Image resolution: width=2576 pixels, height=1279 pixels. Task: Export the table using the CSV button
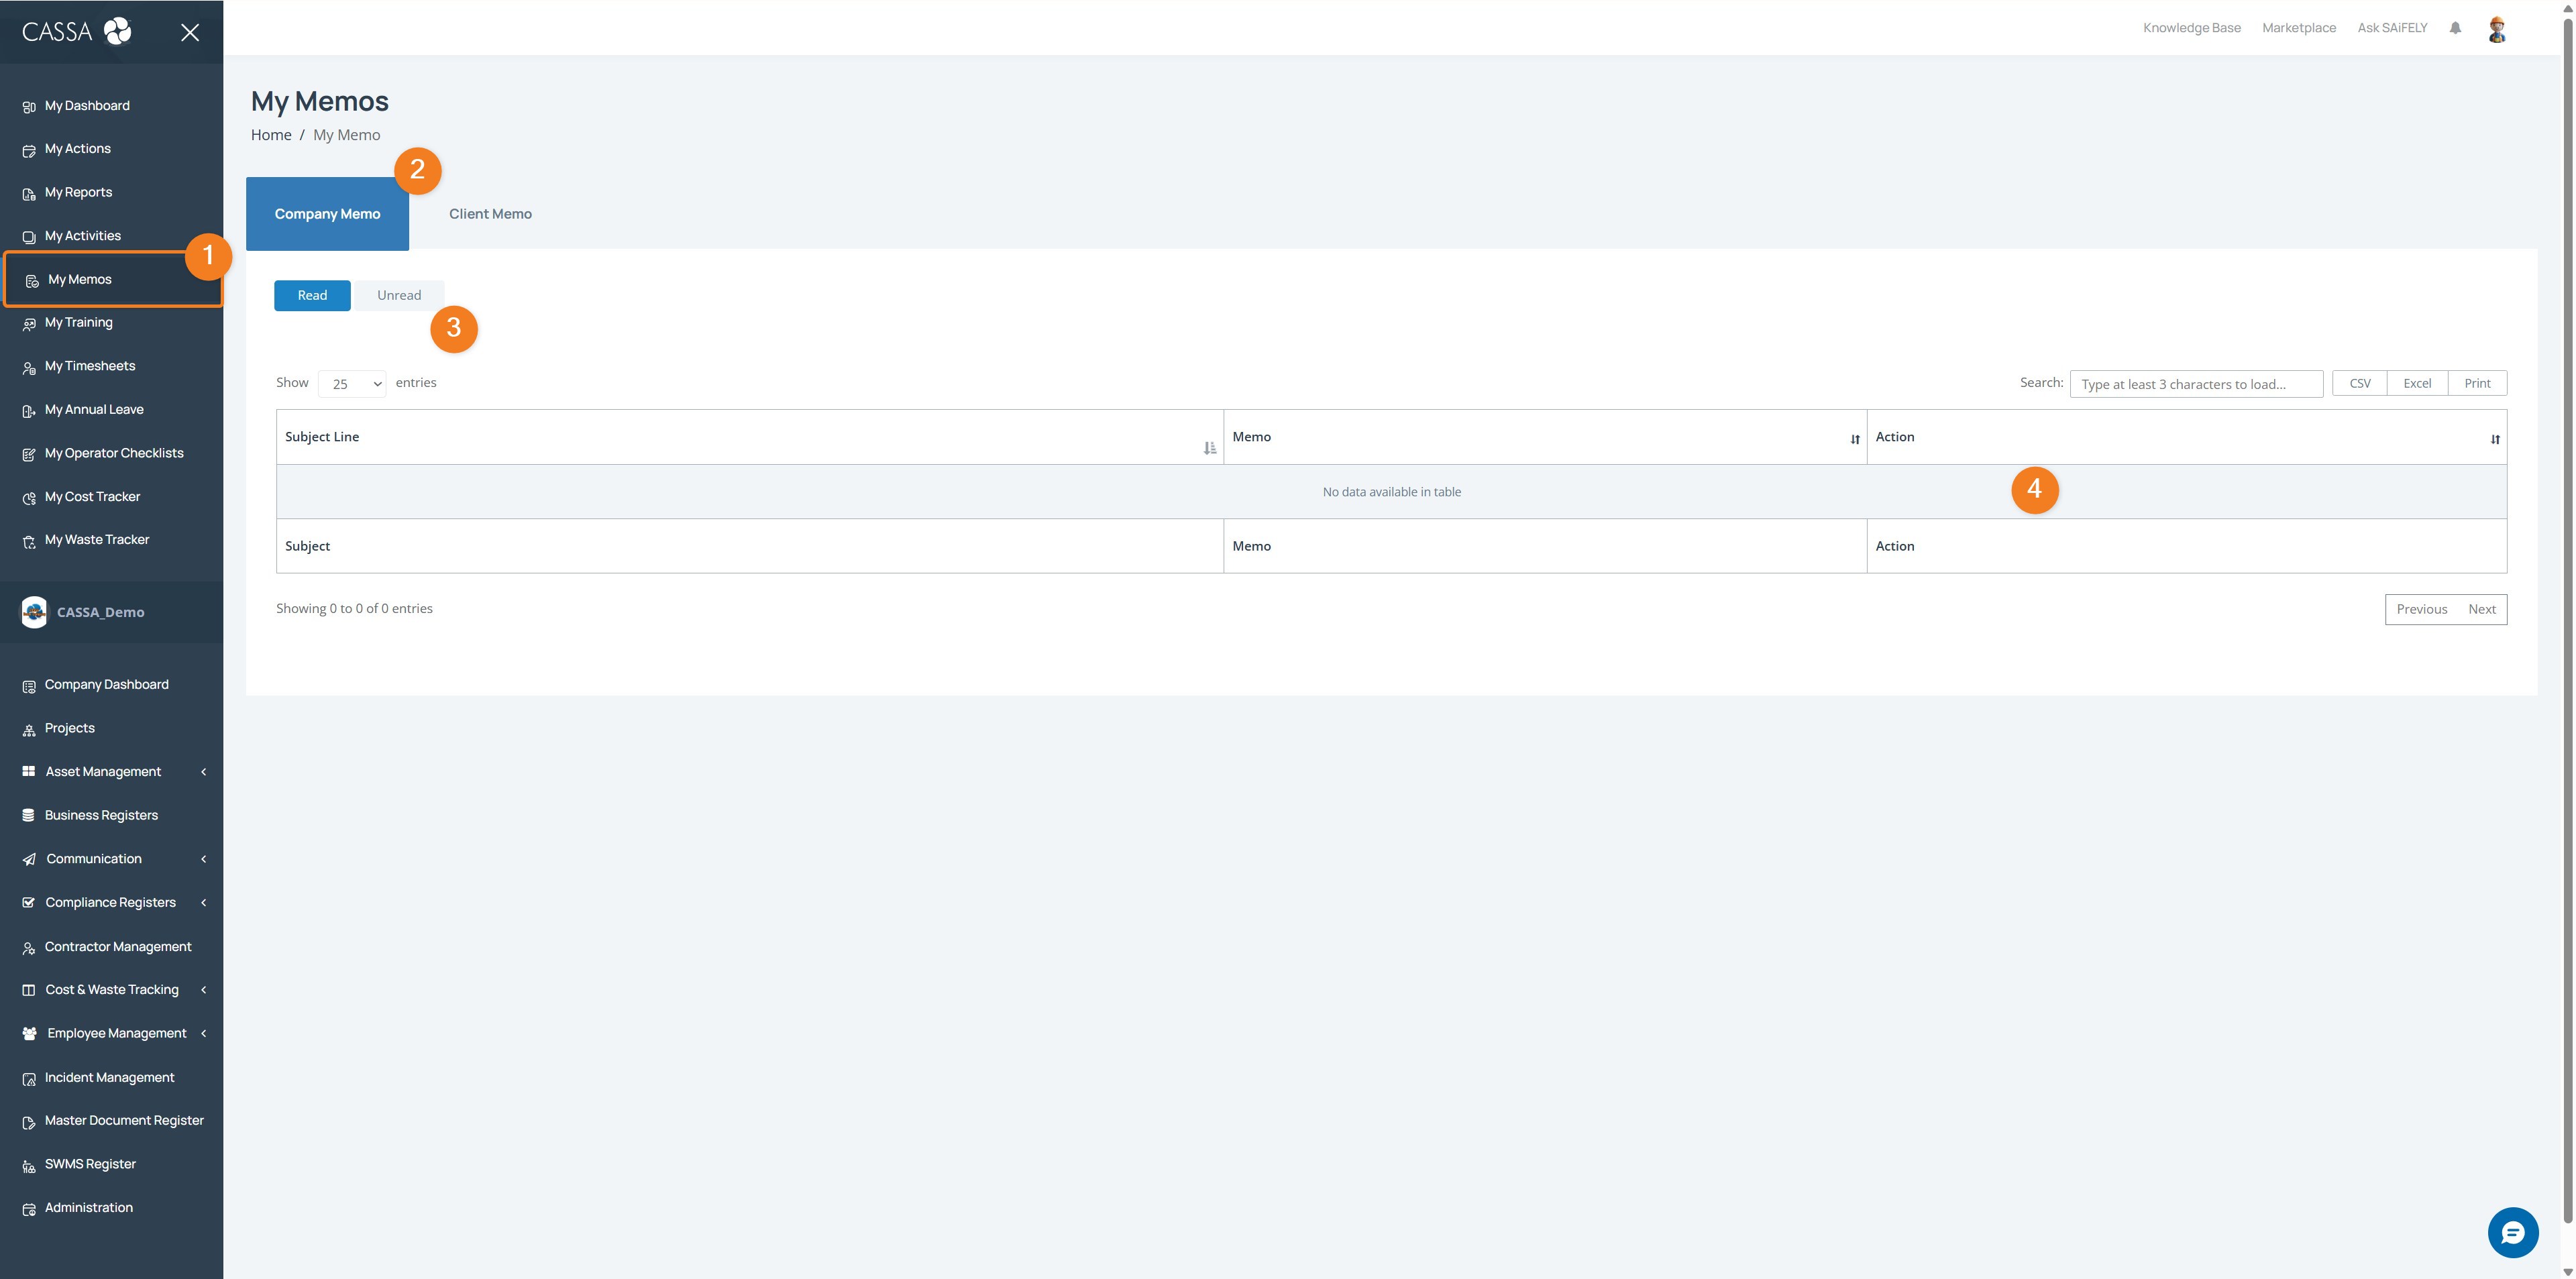(x=2359, y=382)
